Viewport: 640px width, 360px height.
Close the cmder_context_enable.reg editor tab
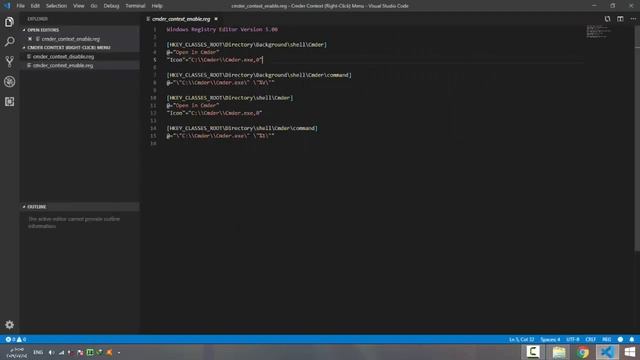(x=216, y=19)
